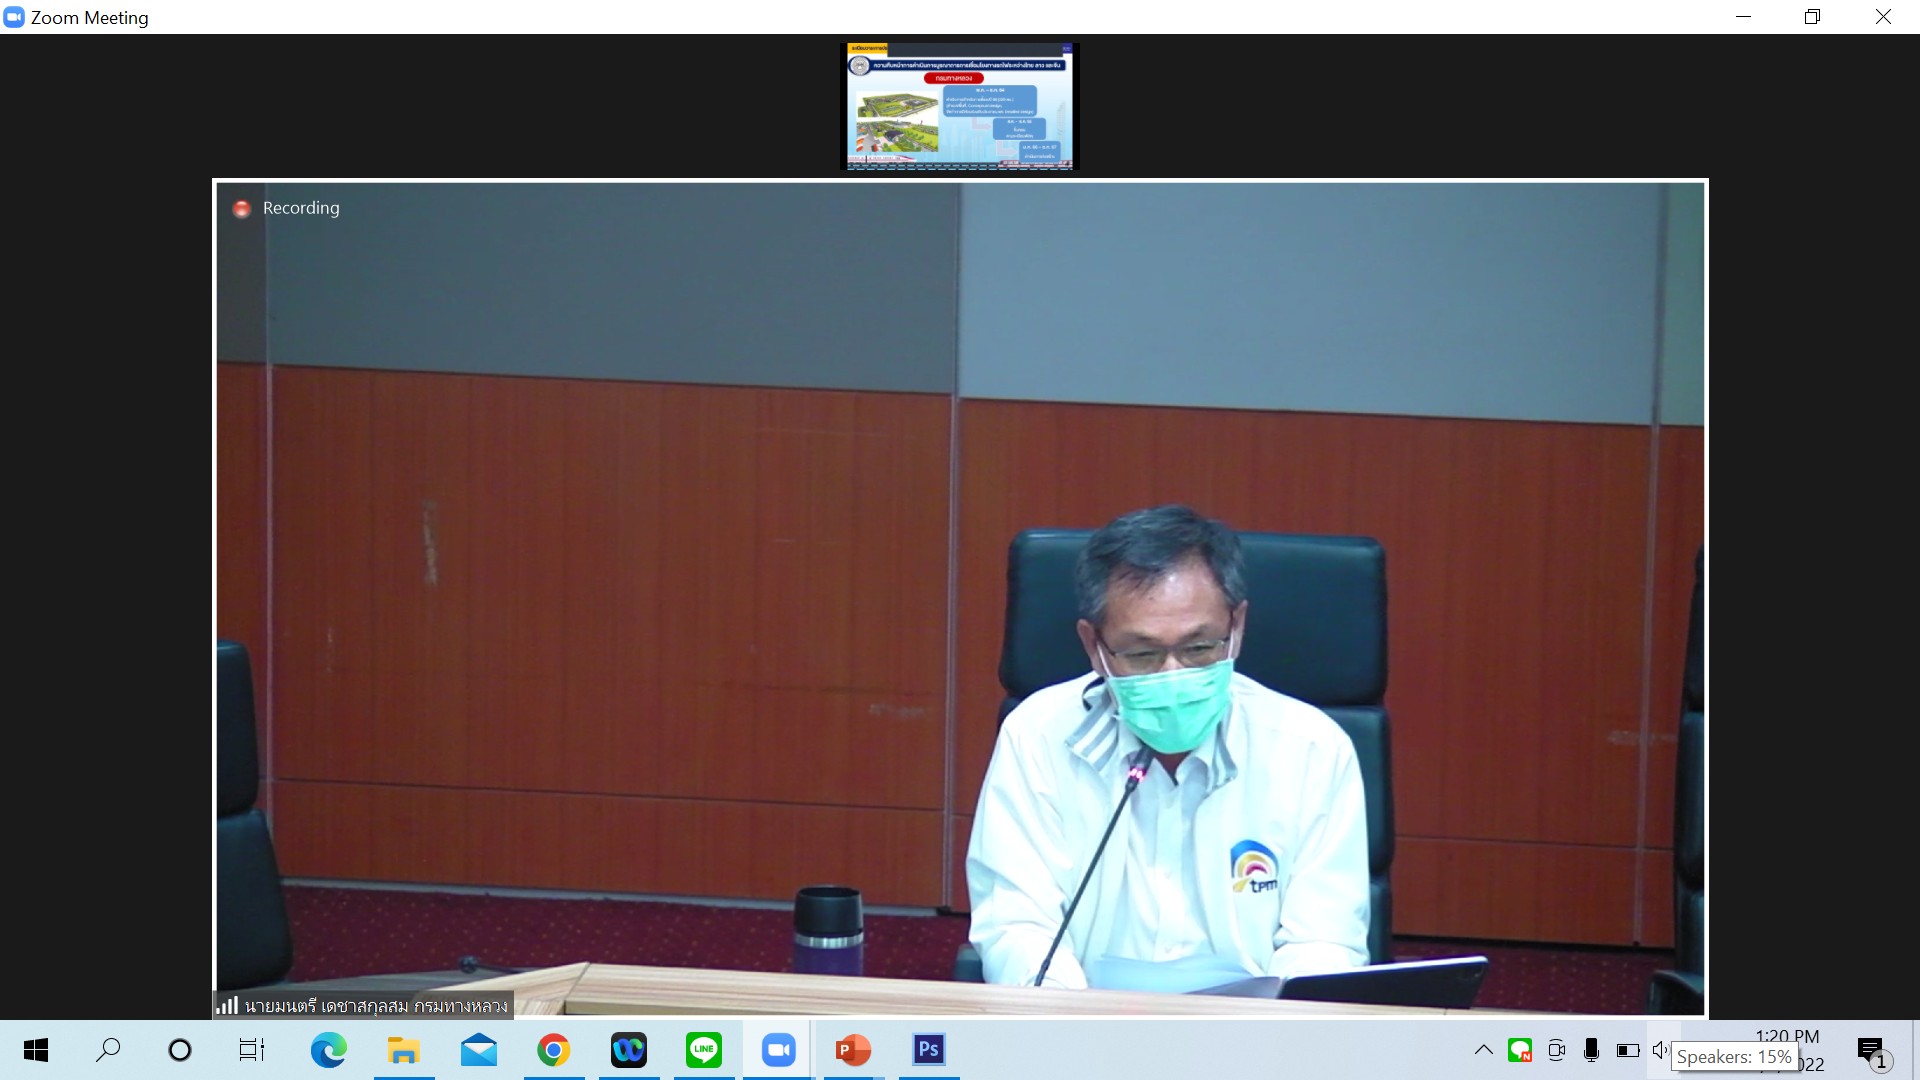Screen dimensions: 1920x1080
Task: Open the notification center with badge 1
Action: coord(1871,1051)
